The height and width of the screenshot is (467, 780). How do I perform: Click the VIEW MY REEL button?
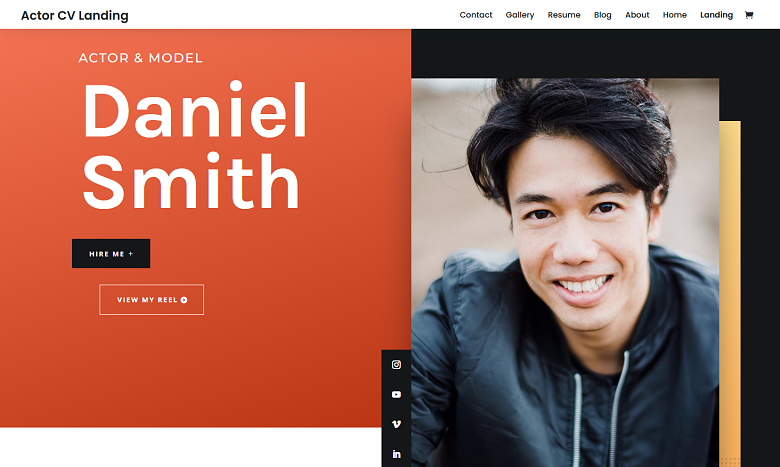(x=151, y=299)
